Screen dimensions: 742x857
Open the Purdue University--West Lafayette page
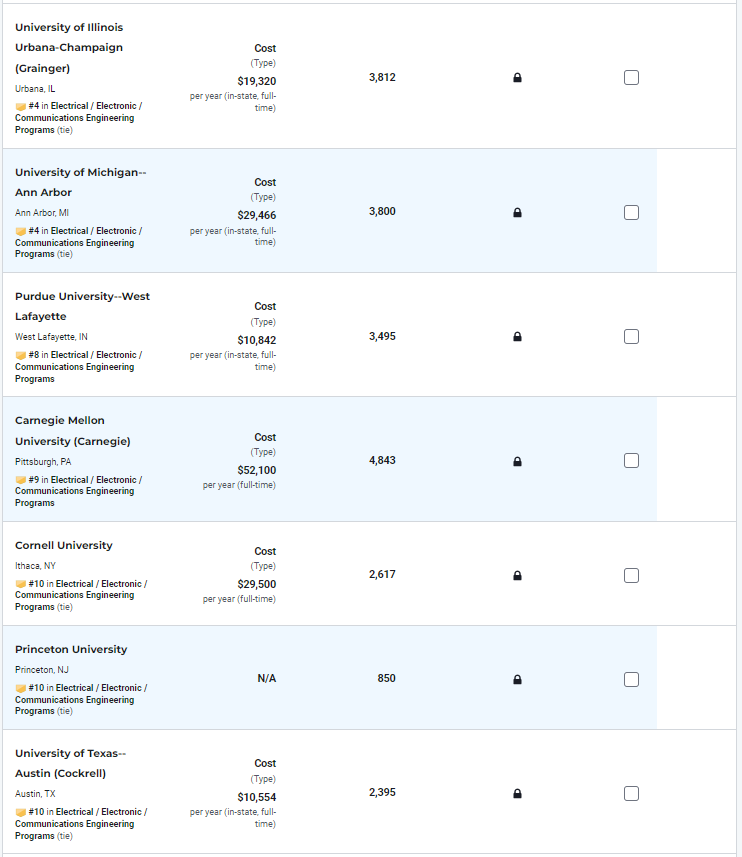click(x=83, y=306)
